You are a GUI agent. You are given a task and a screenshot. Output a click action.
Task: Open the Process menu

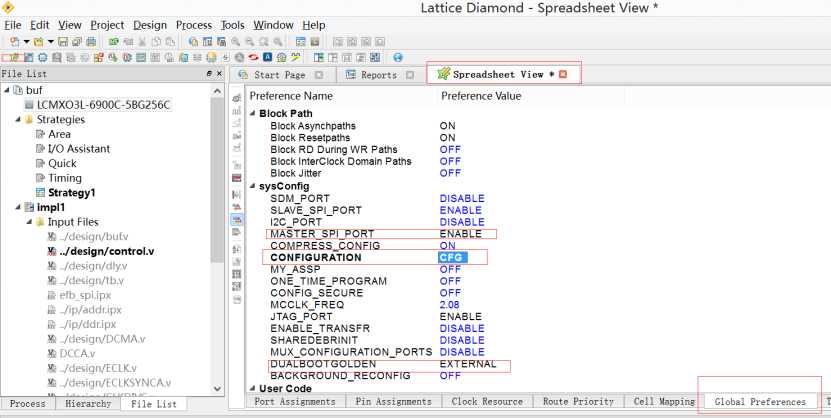coord(194,25)
